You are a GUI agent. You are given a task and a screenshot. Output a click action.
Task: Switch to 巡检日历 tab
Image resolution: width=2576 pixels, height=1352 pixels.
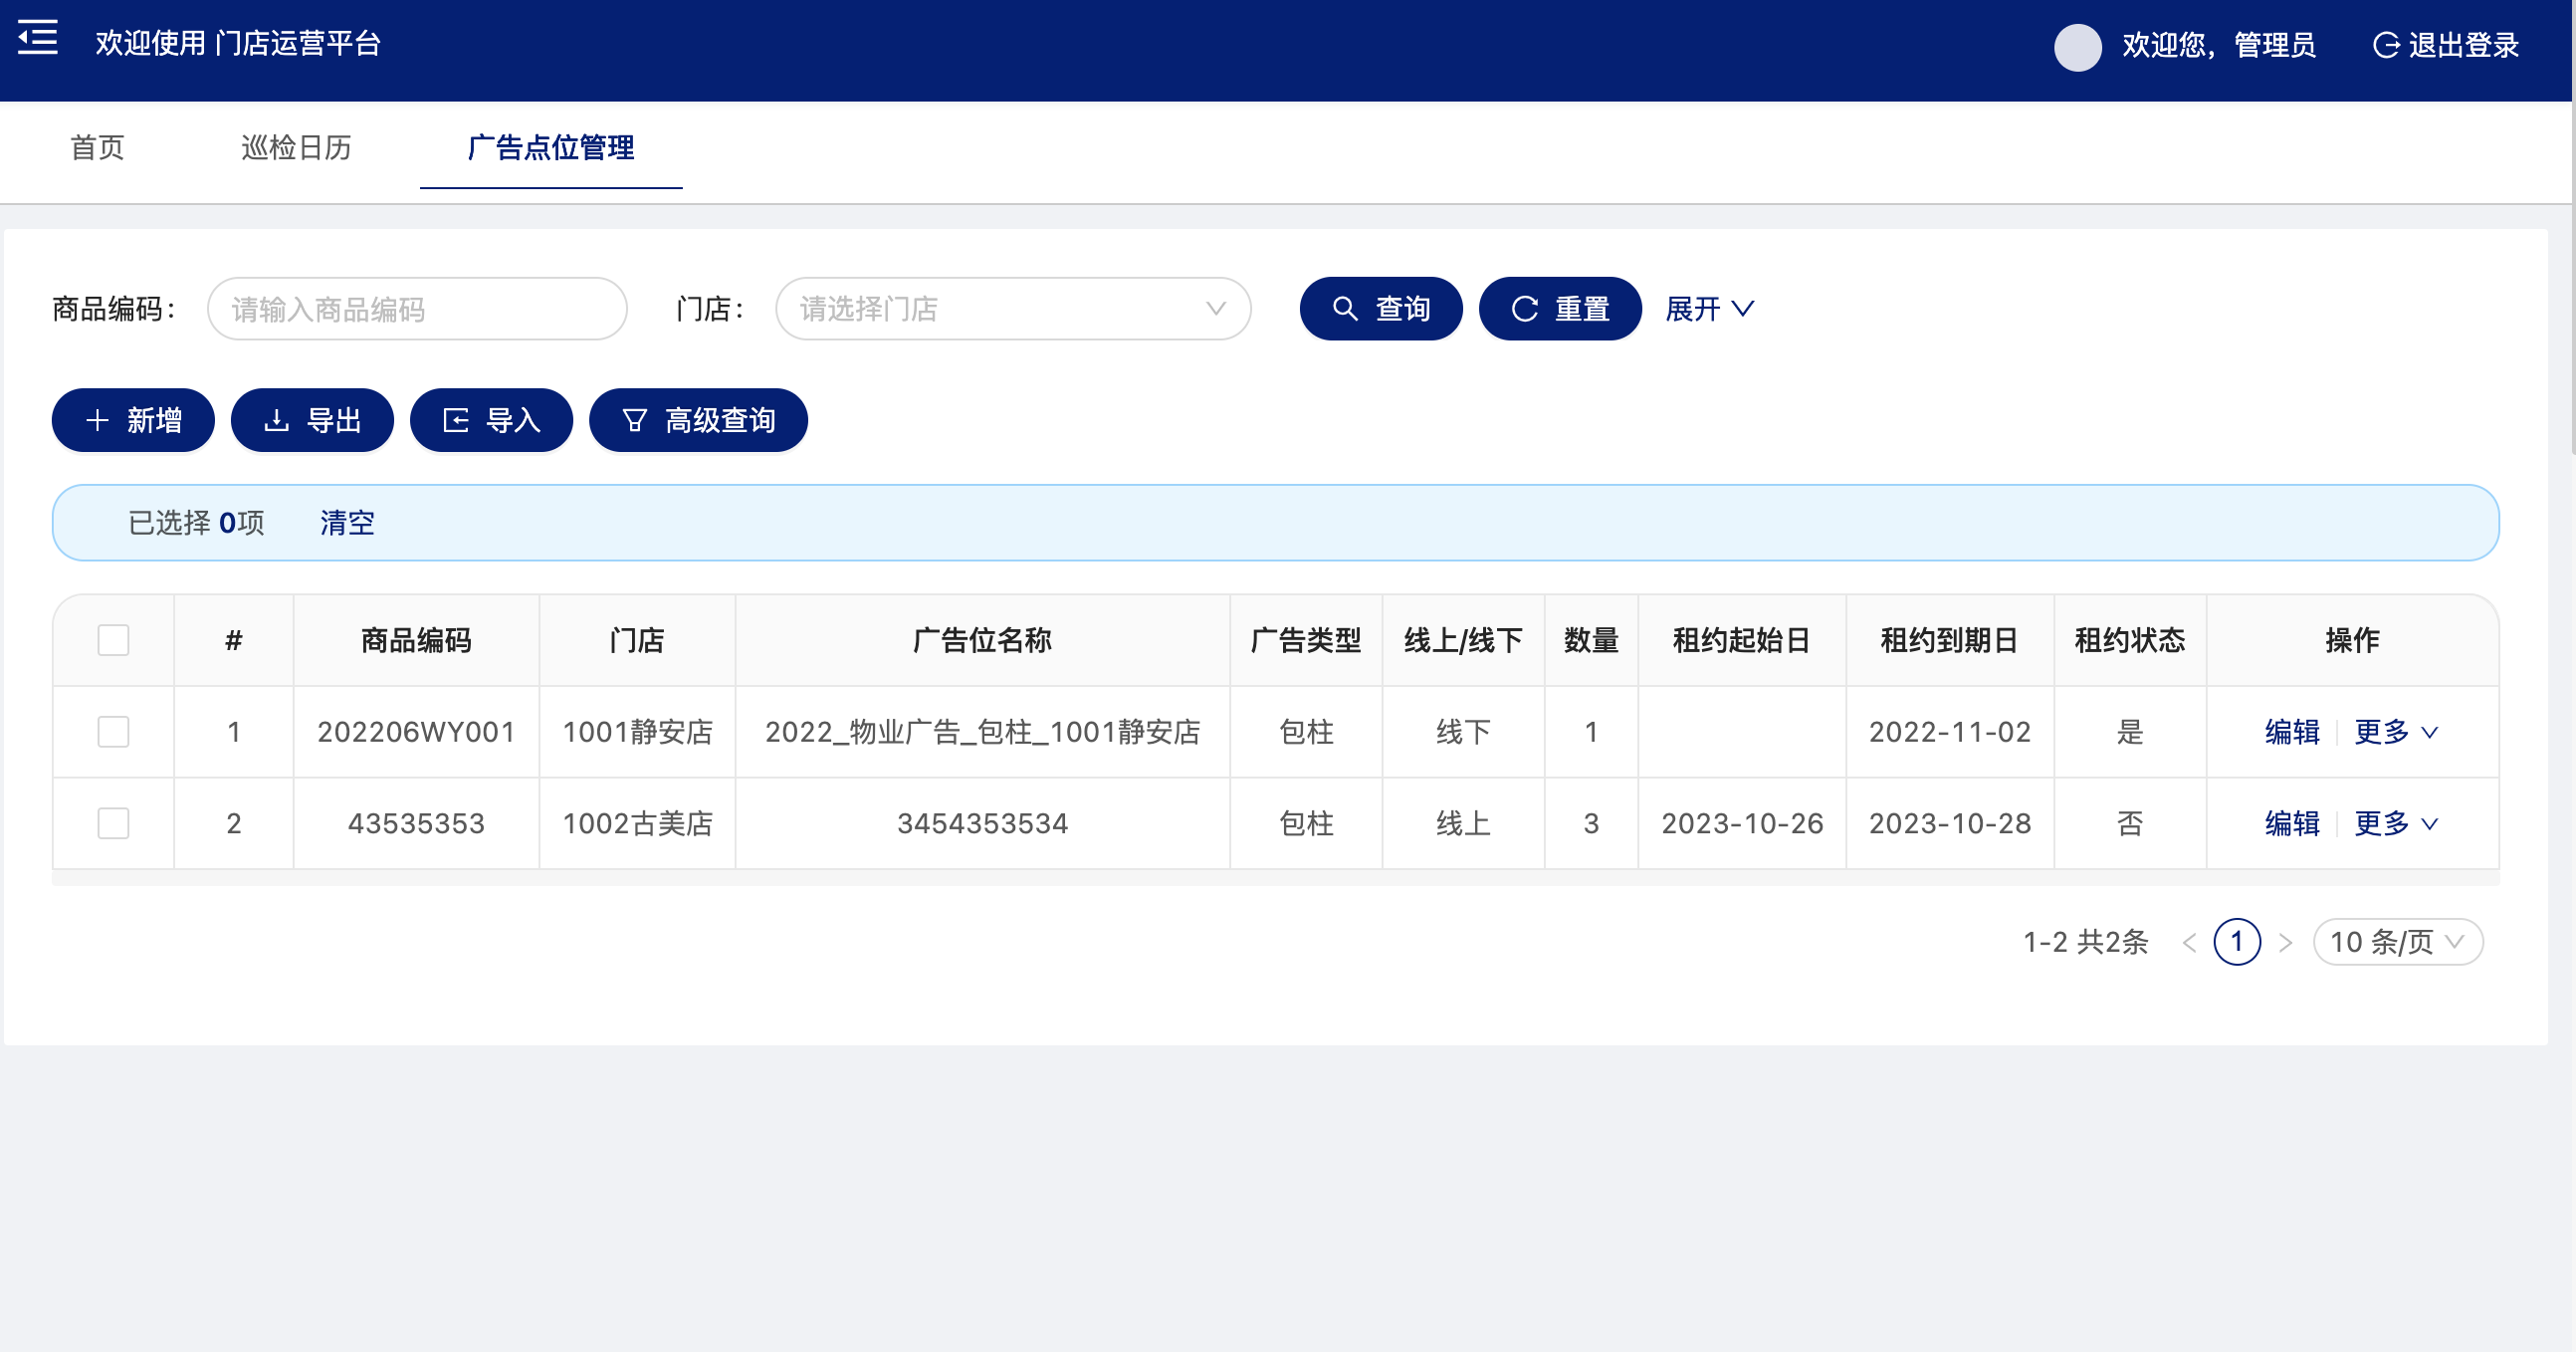[x=296, y=148]
